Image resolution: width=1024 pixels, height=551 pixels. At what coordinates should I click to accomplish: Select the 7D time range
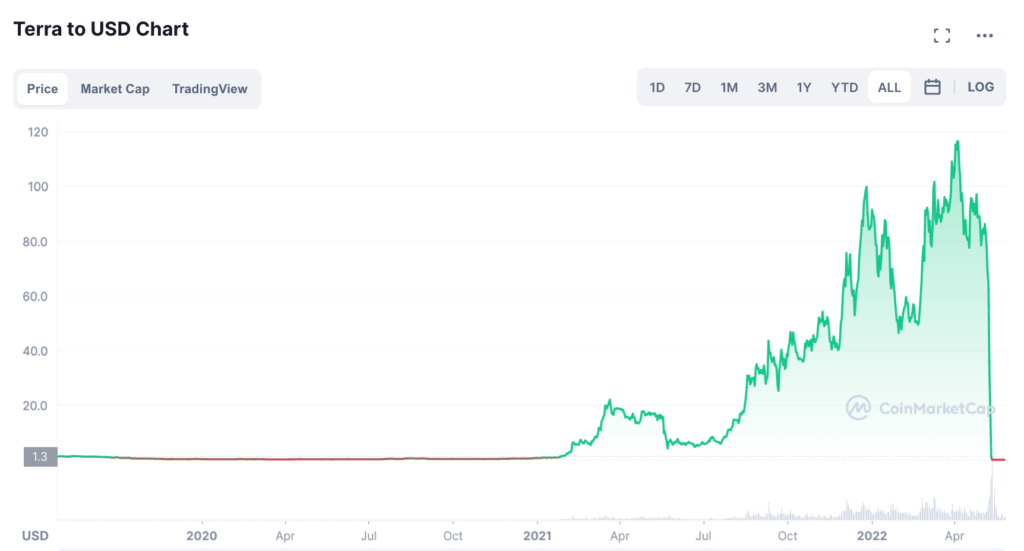(692, 87)
